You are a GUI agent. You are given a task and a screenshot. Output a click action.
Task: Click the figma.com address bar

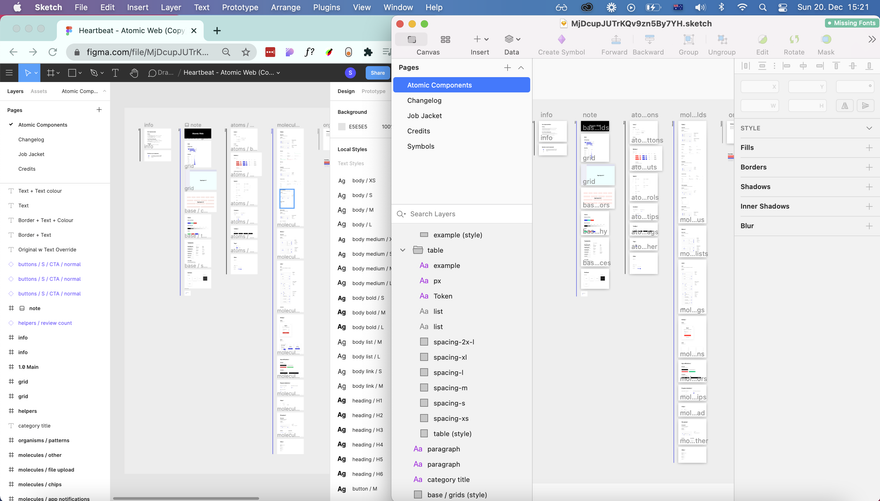[x=148, y=52]
